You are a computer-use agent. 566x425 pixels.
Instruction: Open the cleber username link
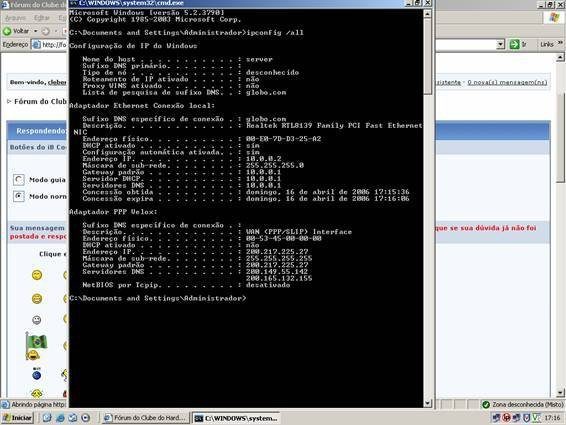(57, 82)
